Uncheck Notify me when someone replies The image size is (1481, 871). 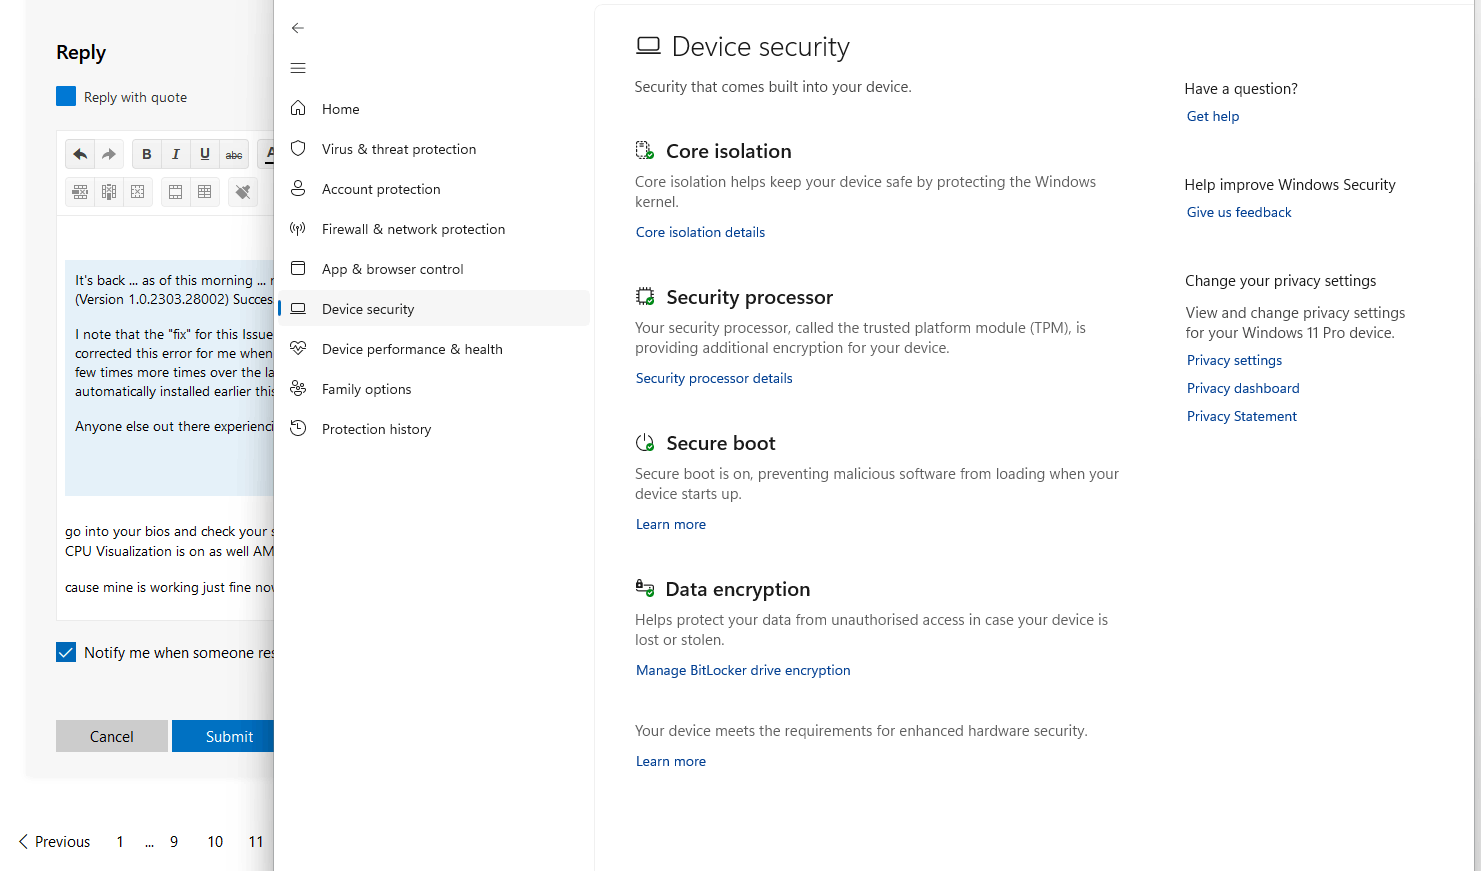[x=66, y=652]
